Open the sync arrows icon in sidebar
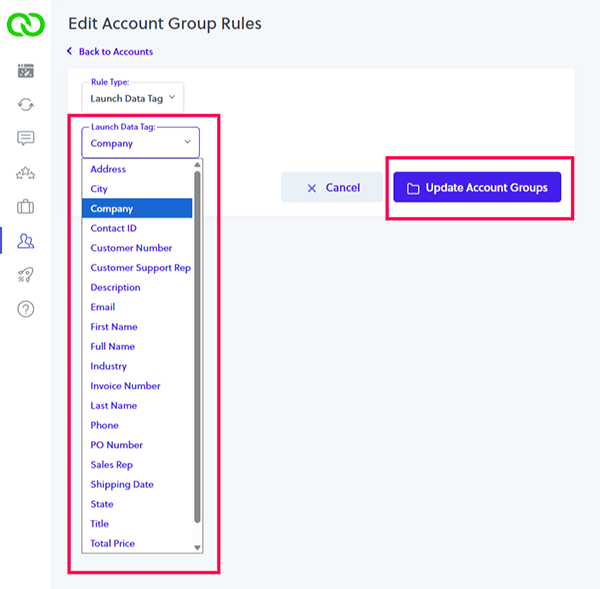600x589 pixels. pos(26,104)
